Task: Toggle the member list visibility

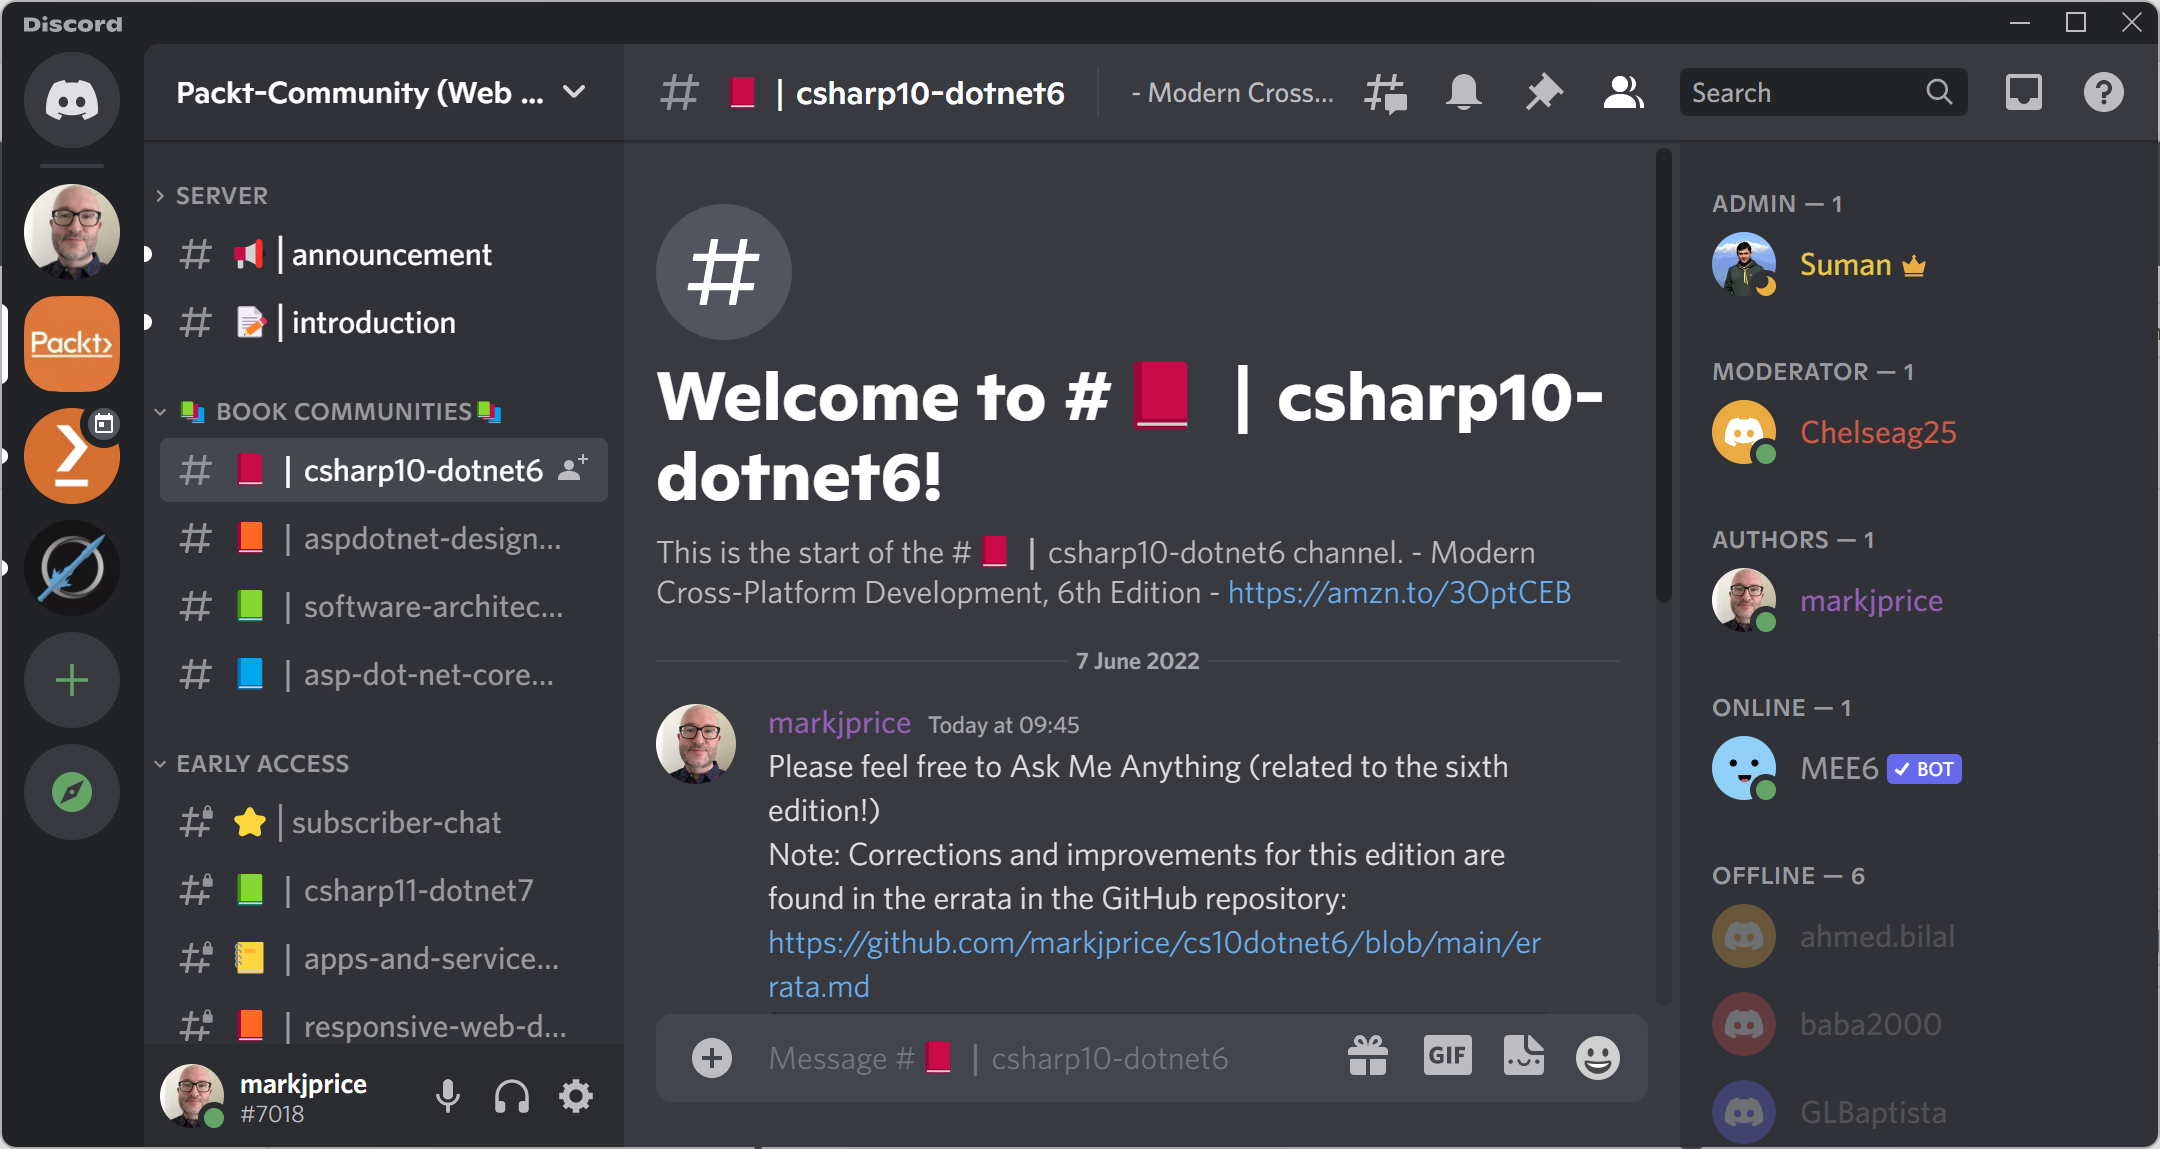Action: pyautogui.click(x=1622, y=93)
